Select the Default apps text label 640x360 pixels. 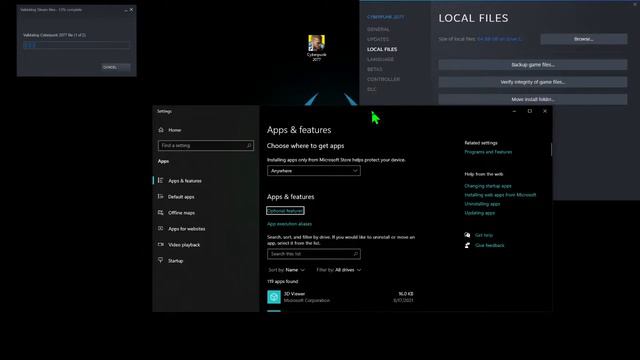point(181,197)
